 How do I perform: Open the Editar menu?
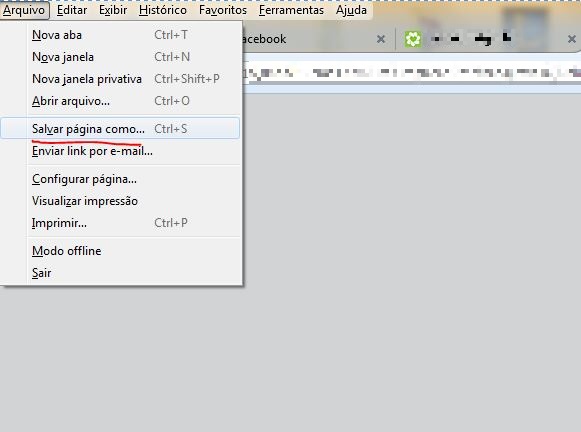(x=72, y=10)
